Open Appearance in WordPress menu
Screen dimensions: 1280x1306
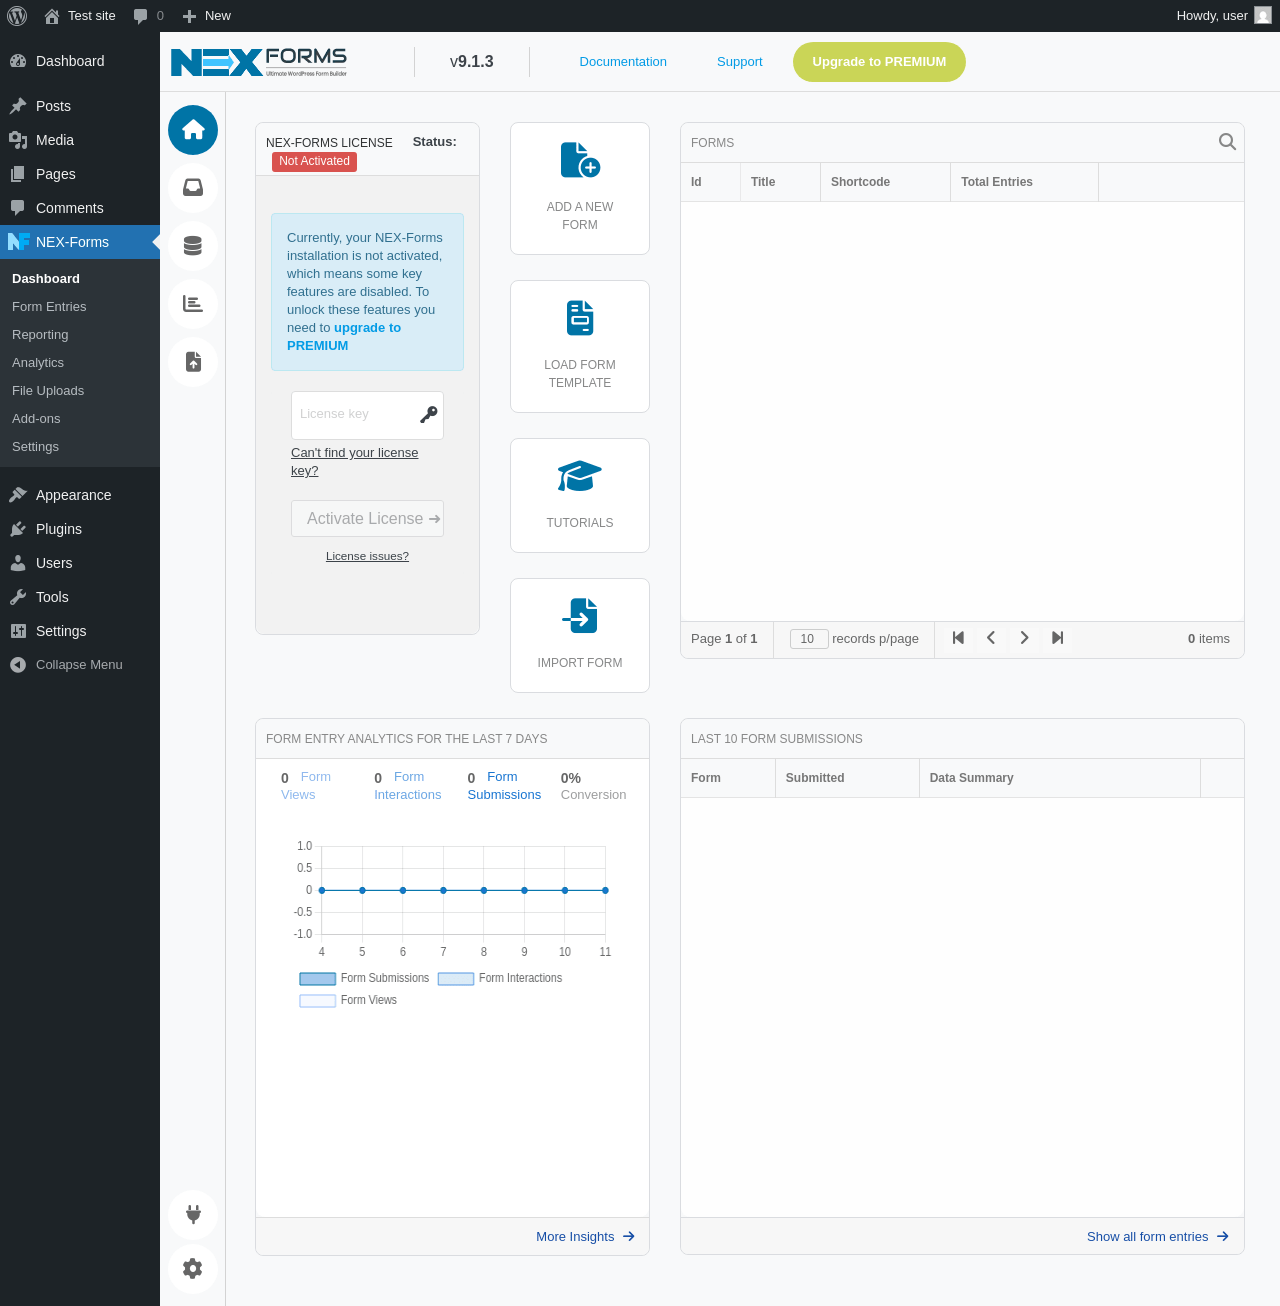click(x=80, y=495)
